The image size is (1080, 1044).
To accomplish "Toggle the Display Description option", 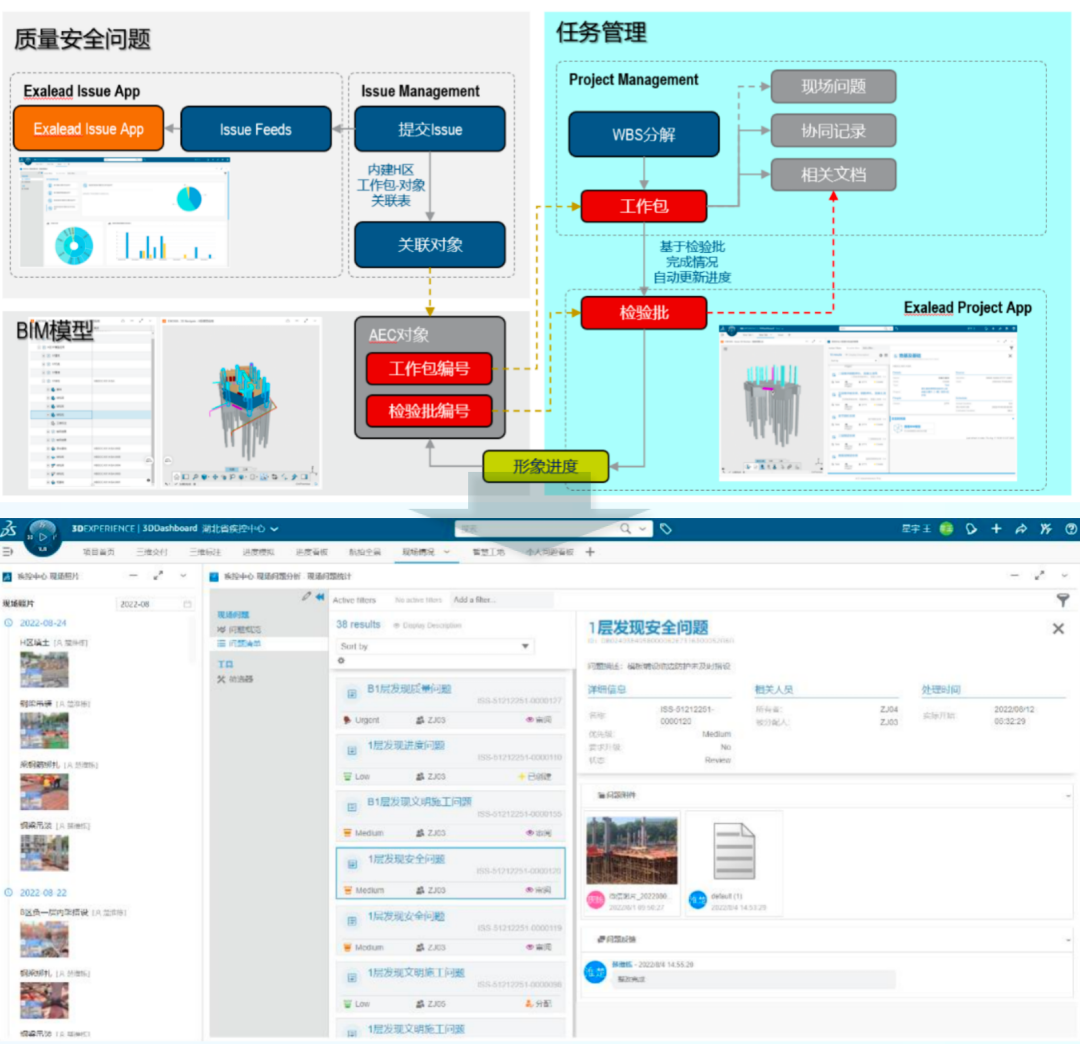I will click(x=427, y=625).
